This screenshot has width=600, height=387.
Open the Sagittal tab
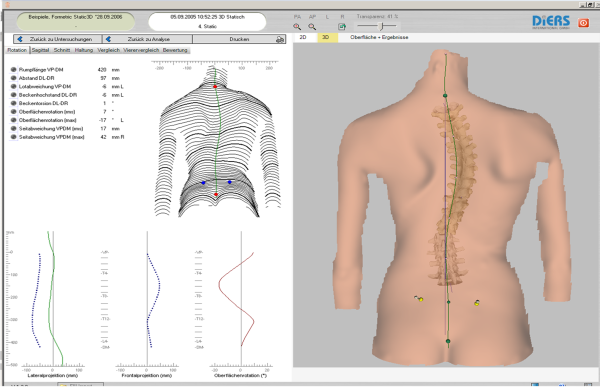40,50
